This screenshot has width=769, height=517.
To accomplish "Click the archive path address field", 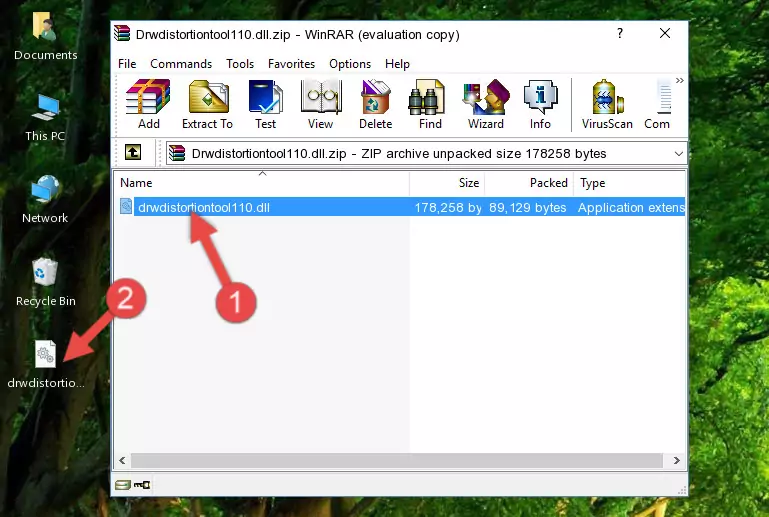I will (x=426, y=154).
